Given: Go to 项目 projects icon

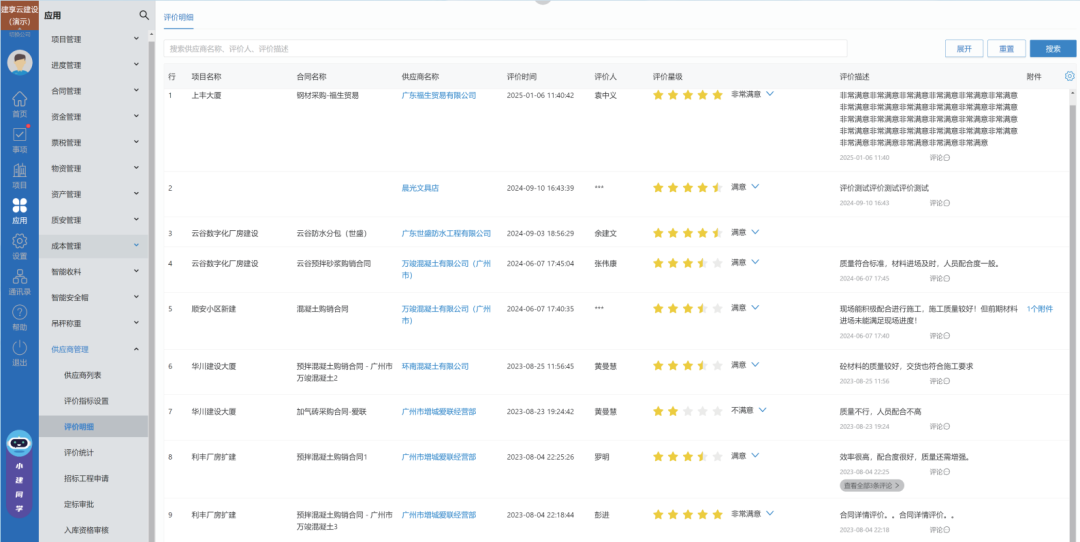Looking at the screenshot, I should [x=19, y=174].
